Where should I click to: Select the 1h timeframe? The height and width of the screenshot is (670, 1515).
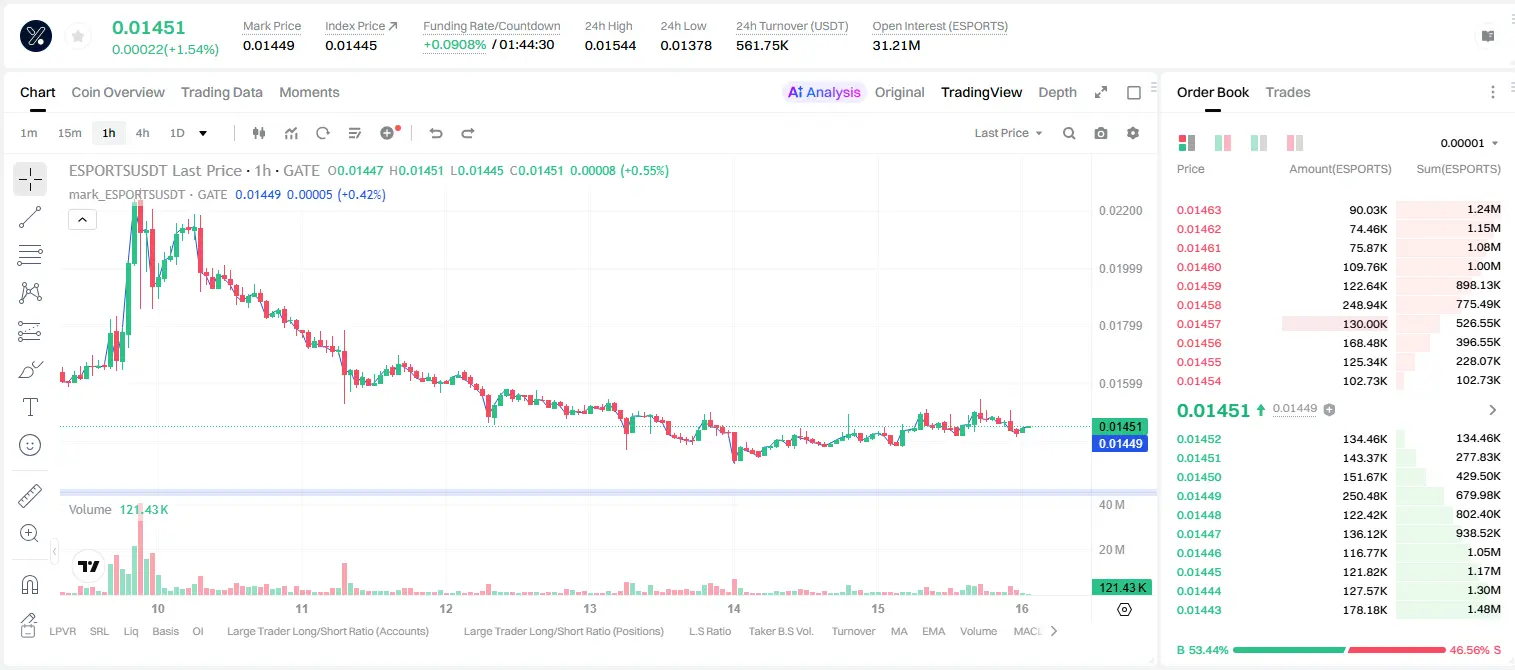(109, 133)
